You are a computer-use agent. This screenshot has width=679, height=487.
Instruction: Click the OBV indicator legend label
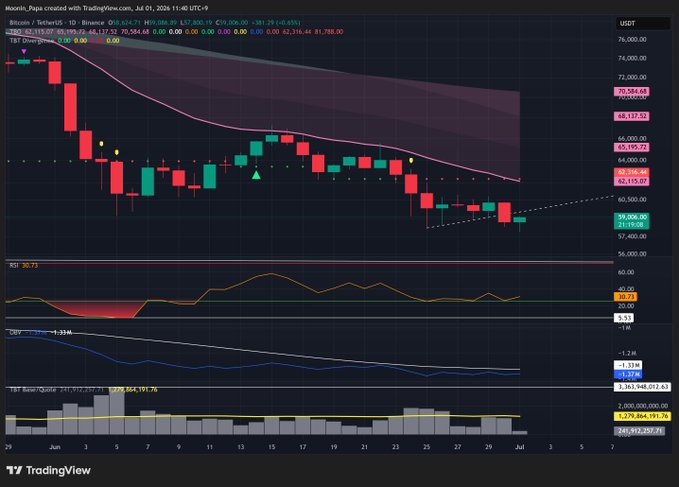point(15,332)
